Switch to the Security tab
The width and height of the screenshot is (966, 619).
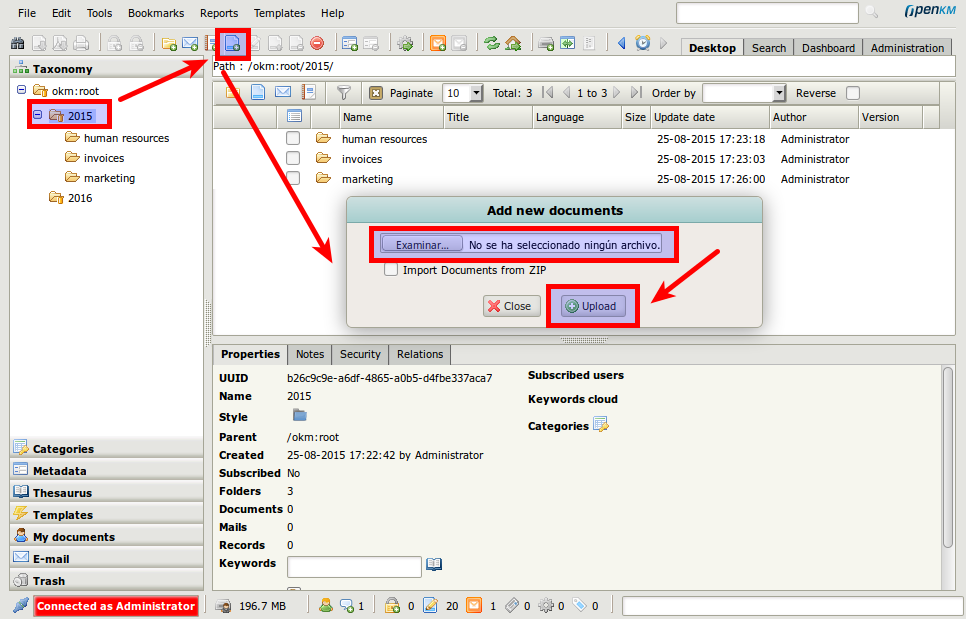(x=360, y=354)
